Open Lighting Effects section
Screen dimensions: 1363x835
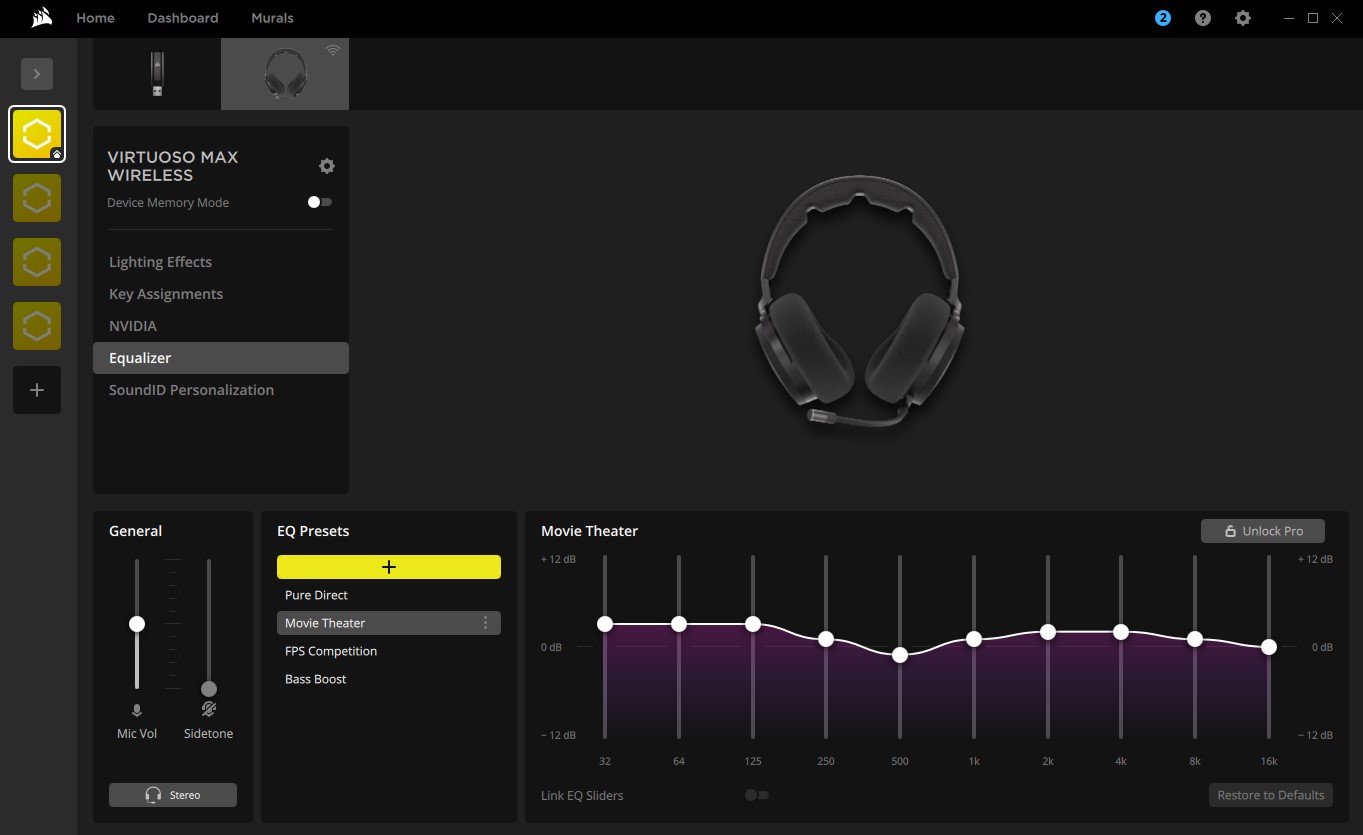[x=221, y=262]
